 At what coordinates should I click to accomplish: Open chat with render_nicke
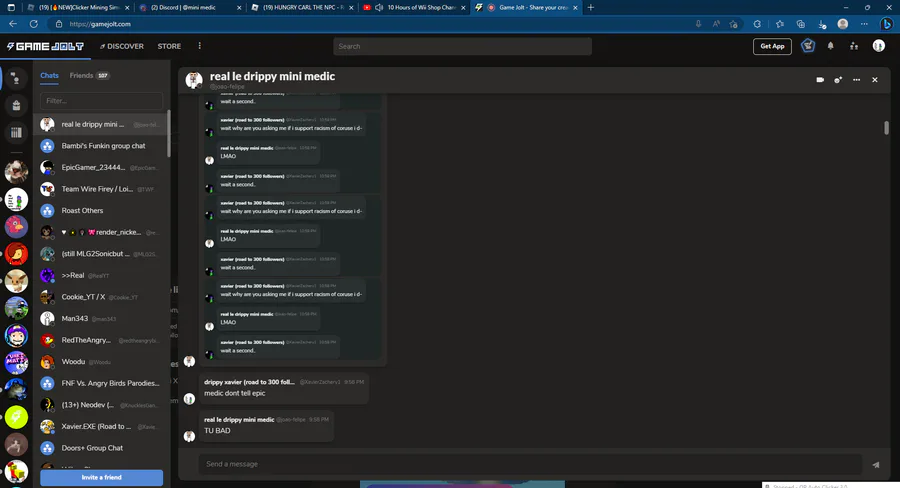point(101,232)
